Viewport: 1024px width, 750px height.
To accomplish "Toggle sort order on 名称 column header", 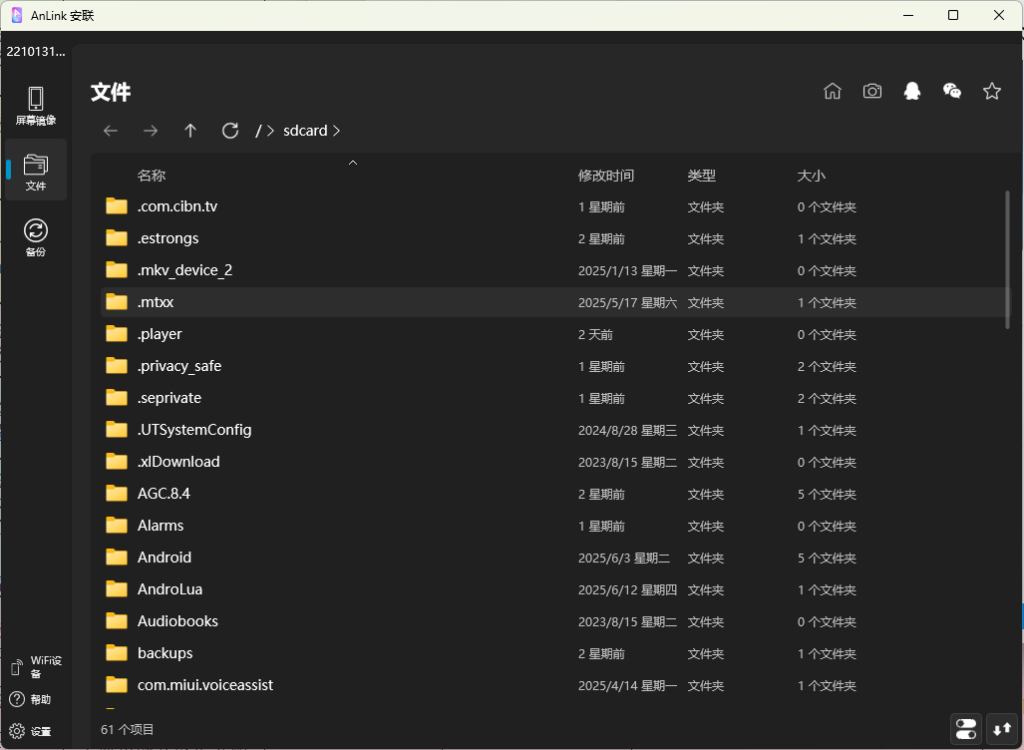I will (151, 175).
